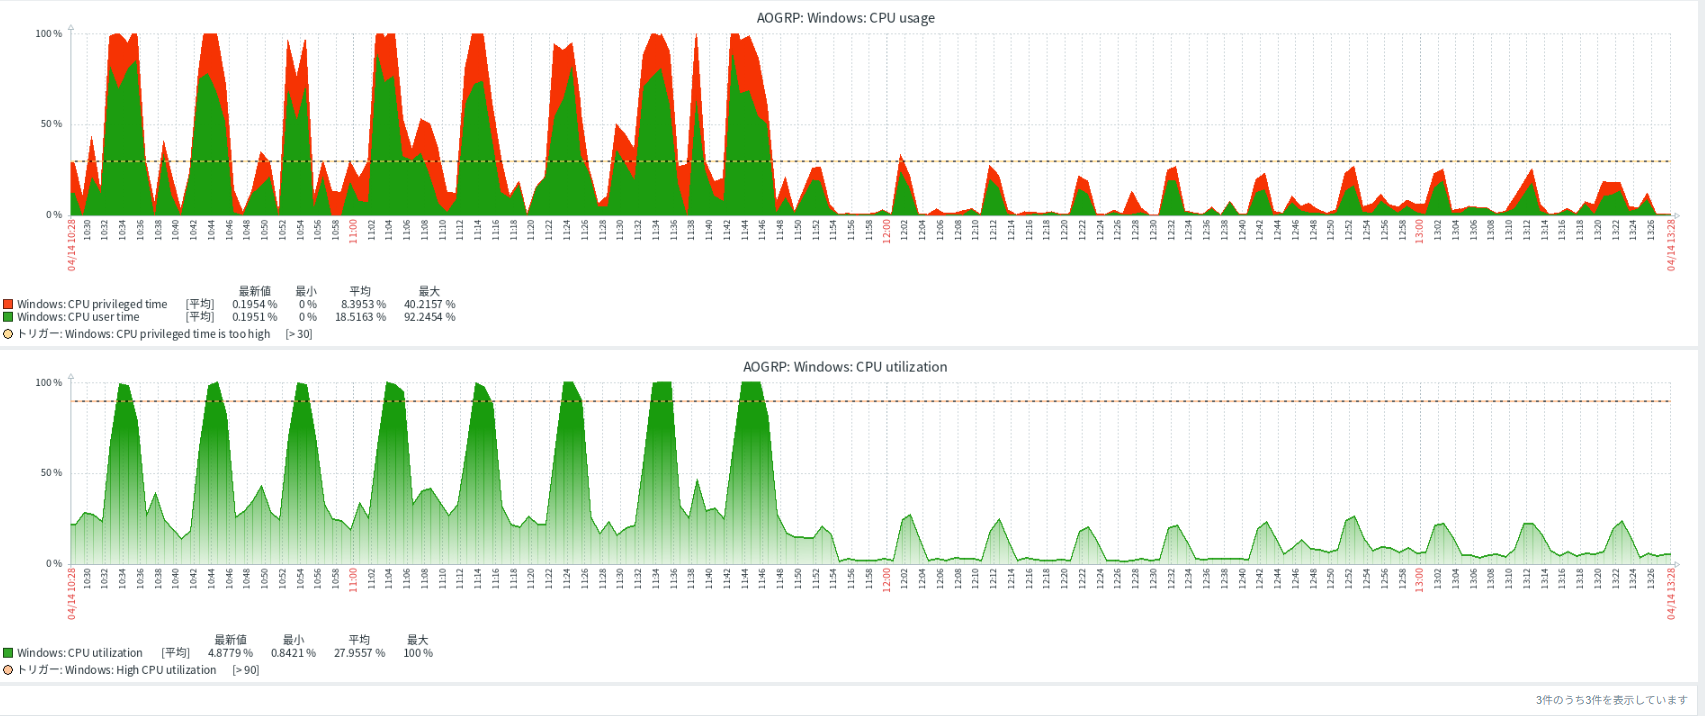Click the red 12:00 marker on CPU usage graph
This screenshot has height=716, width=1705.
click(x=886, y=230)
